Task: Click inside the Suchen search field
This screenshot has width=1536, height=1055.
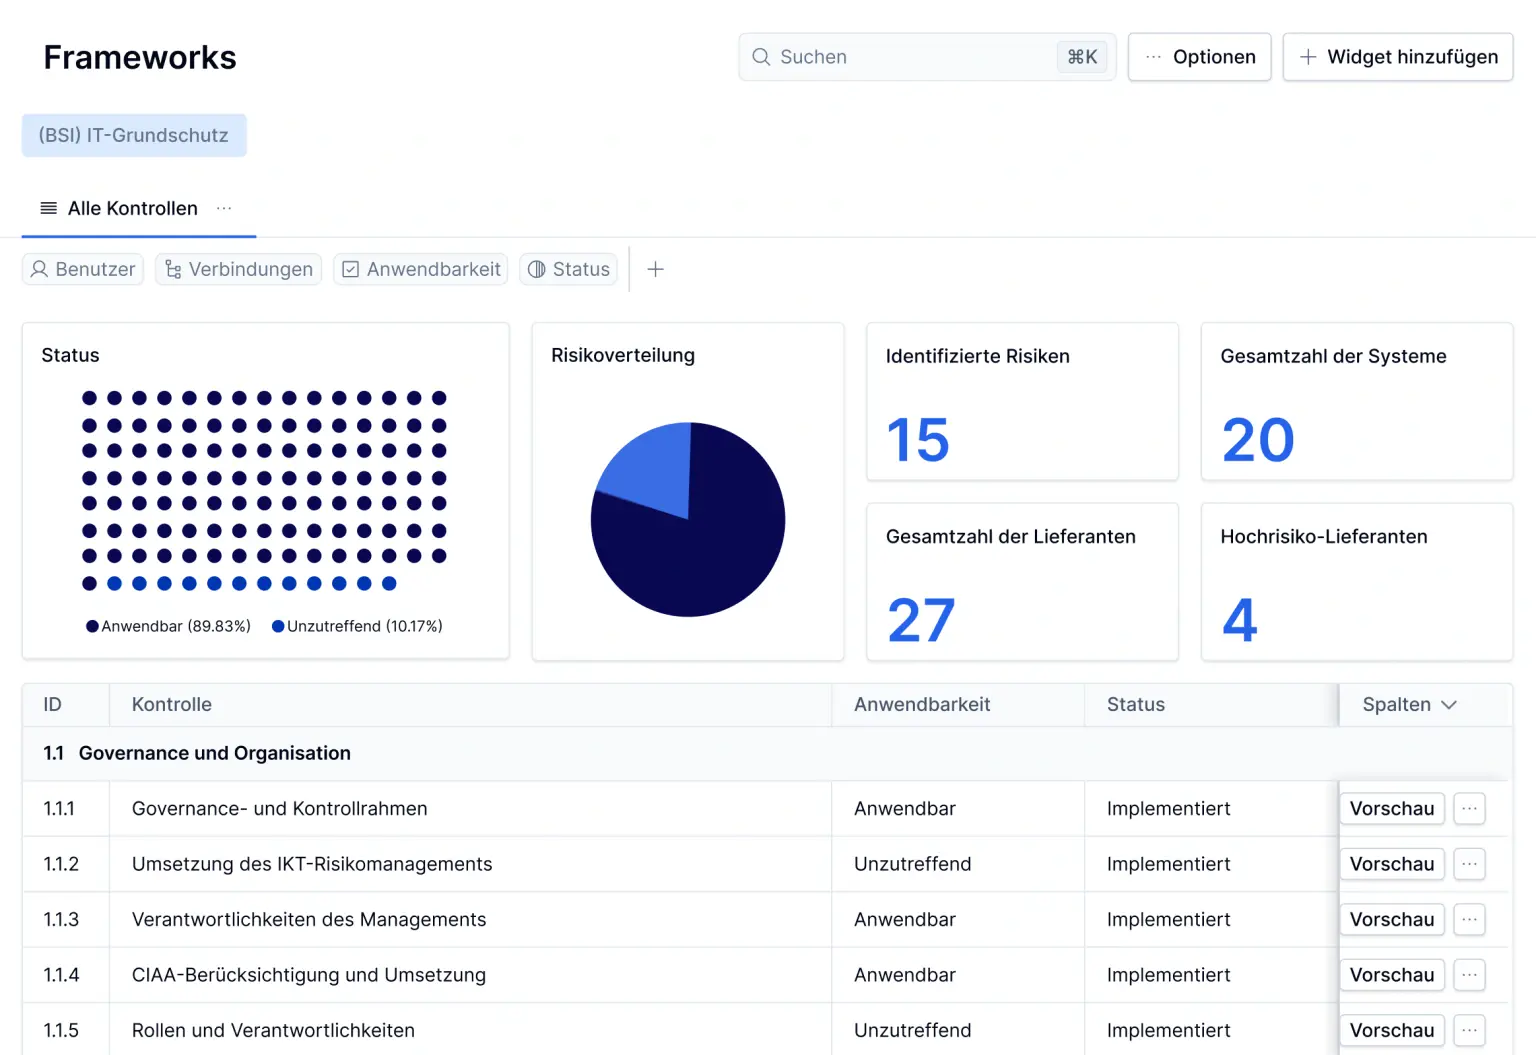Action: [900, 57]
